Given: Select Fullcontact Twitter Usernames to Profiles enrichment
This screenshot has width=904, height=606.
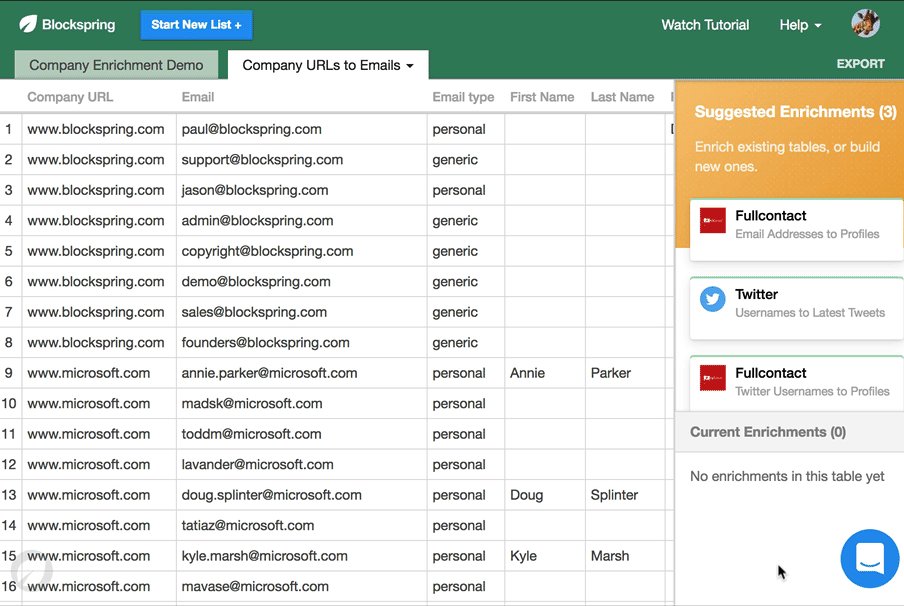Looking at the screenshot, I should (796, 383).
